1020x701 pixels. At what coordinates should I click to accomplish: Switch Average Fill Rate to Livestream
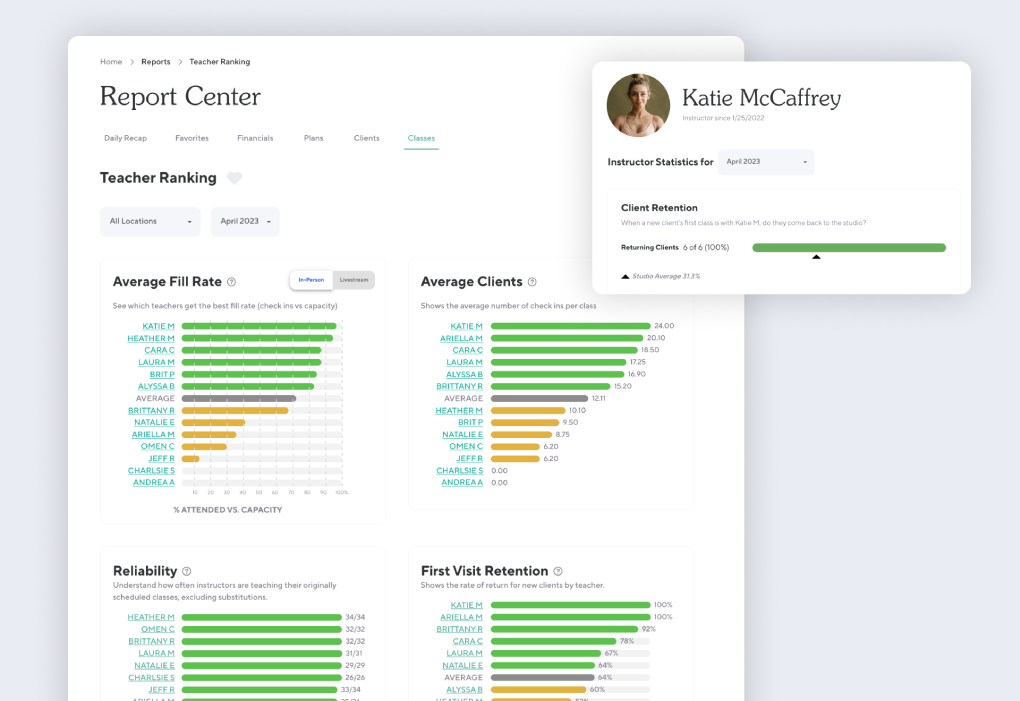pyautogui.click(x=353, y=281)
